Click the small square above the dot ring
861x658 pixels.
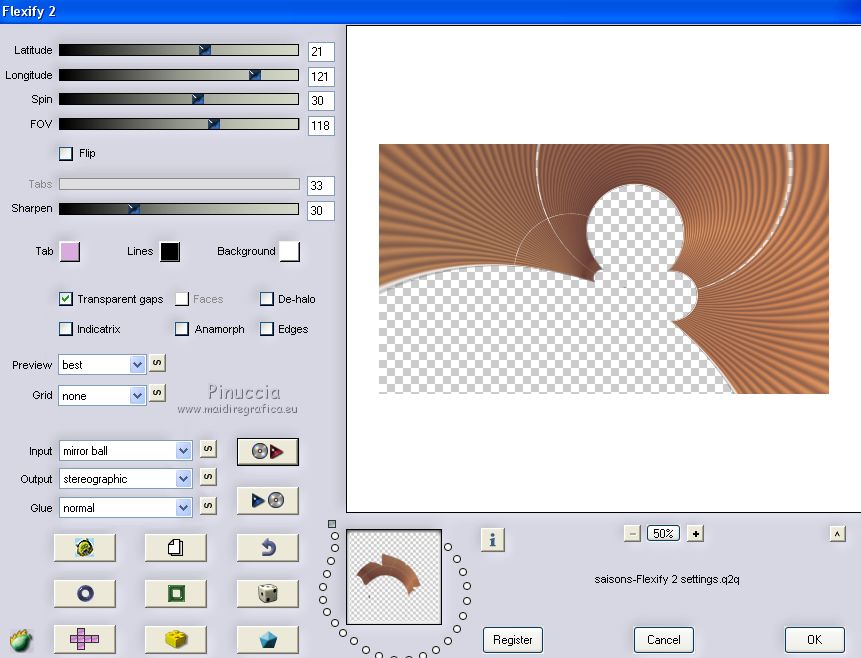pos(332,524)
